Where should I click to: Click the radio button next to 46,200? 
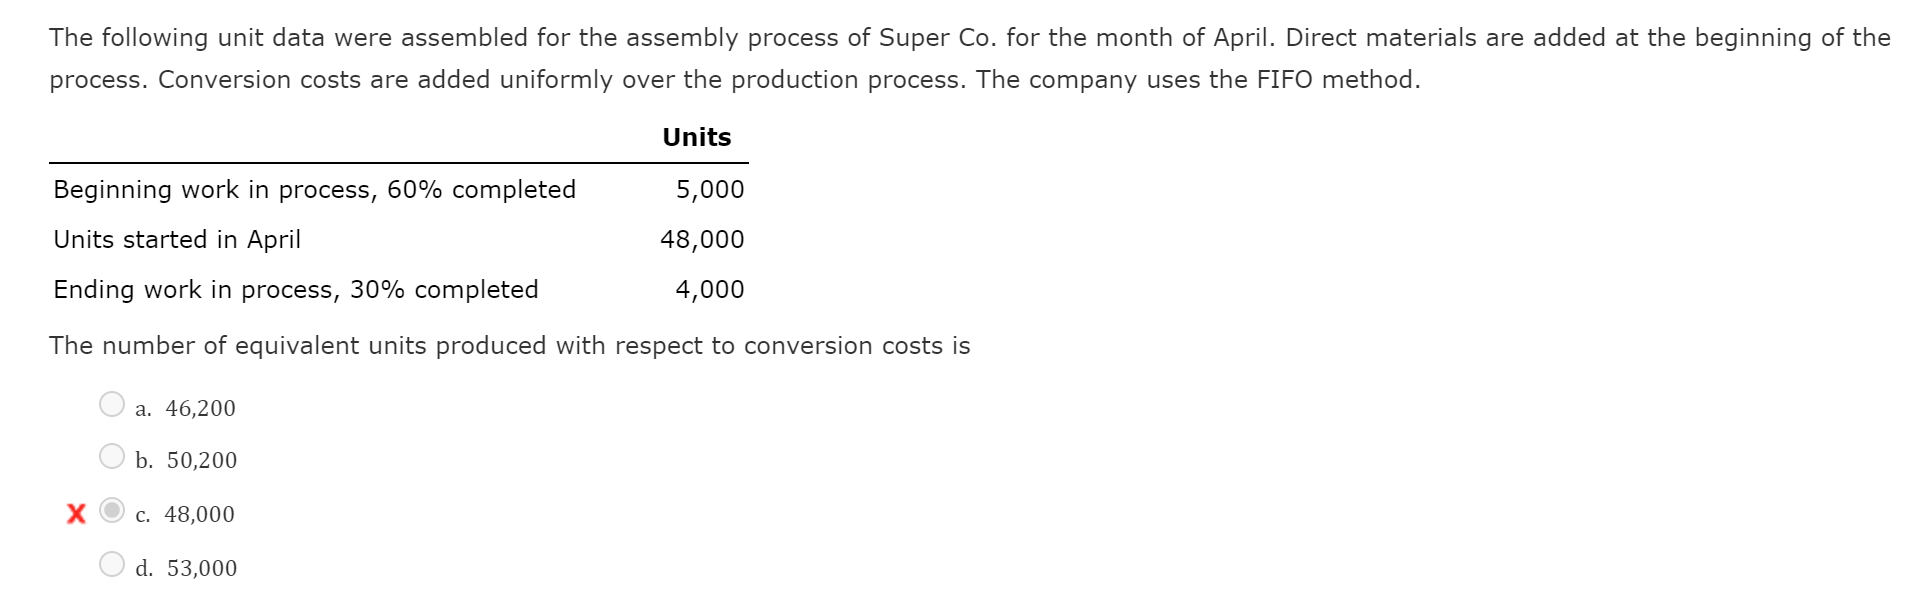point(112,404)
